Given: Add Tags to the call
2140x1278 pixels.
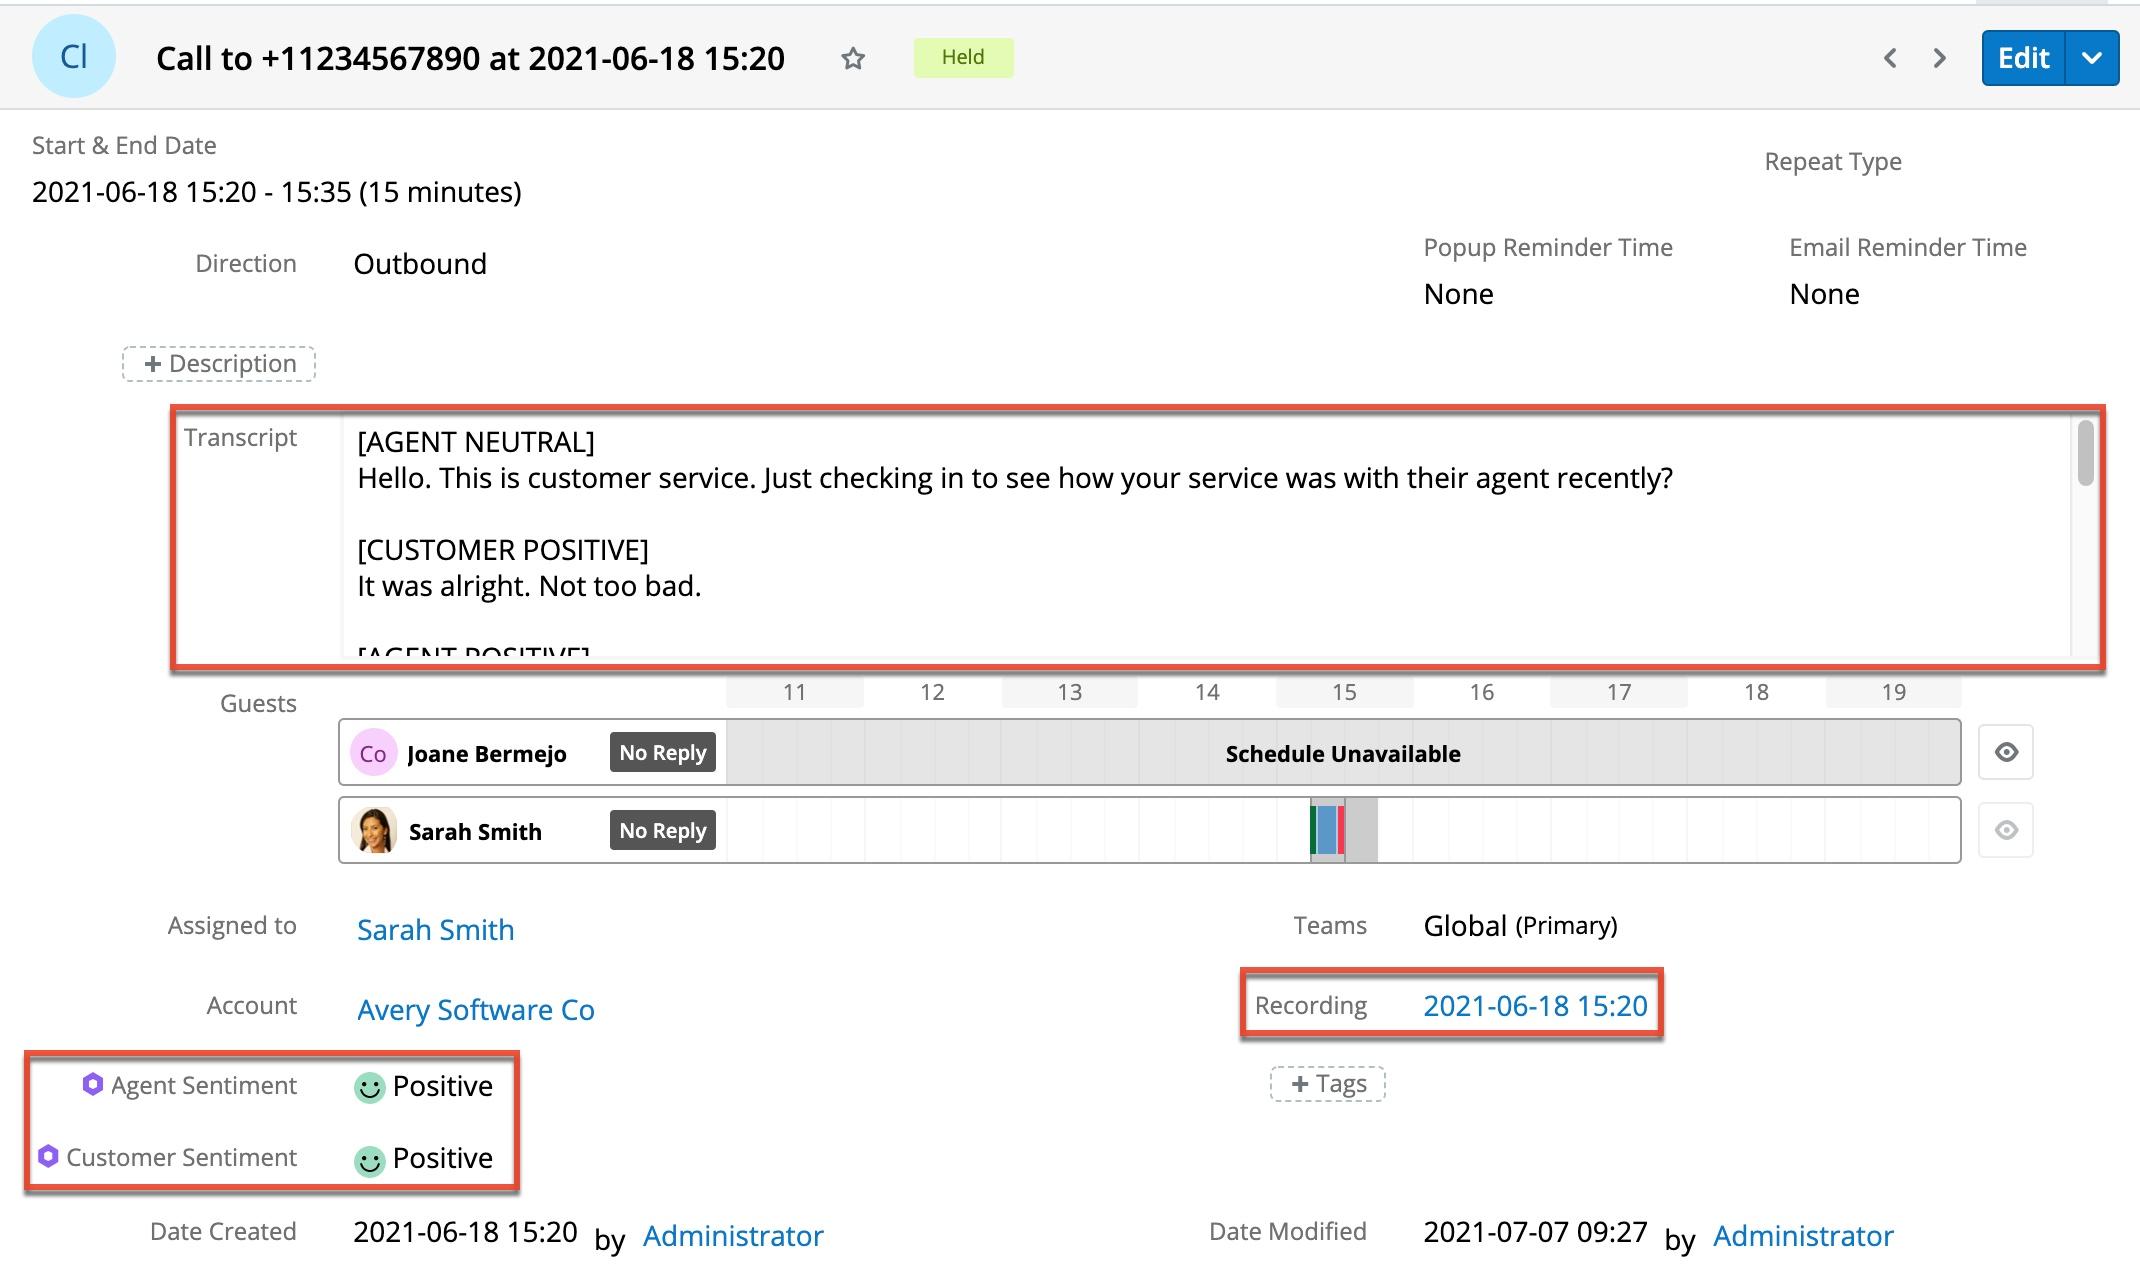Looking at the screenshot, I should point(1327,1084).
